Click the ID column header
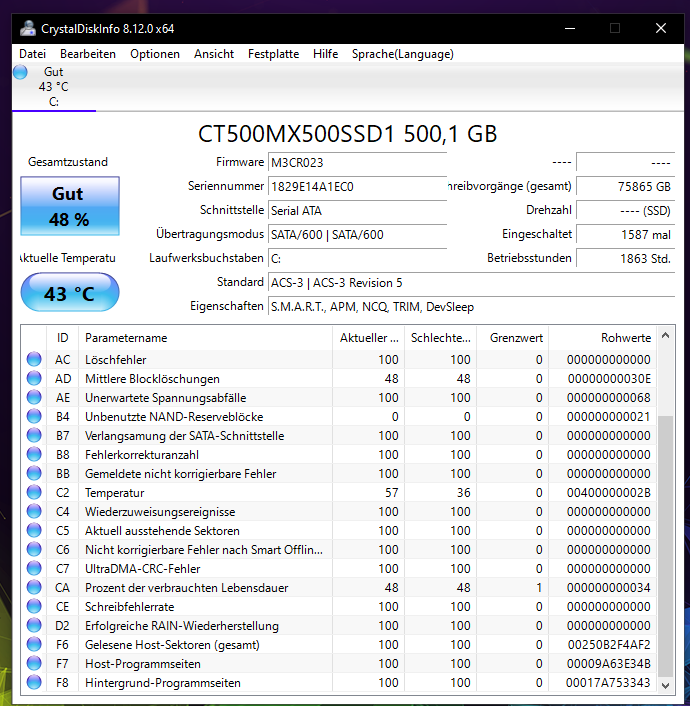This screenshot has height=706, width=690. click(63, 338)
